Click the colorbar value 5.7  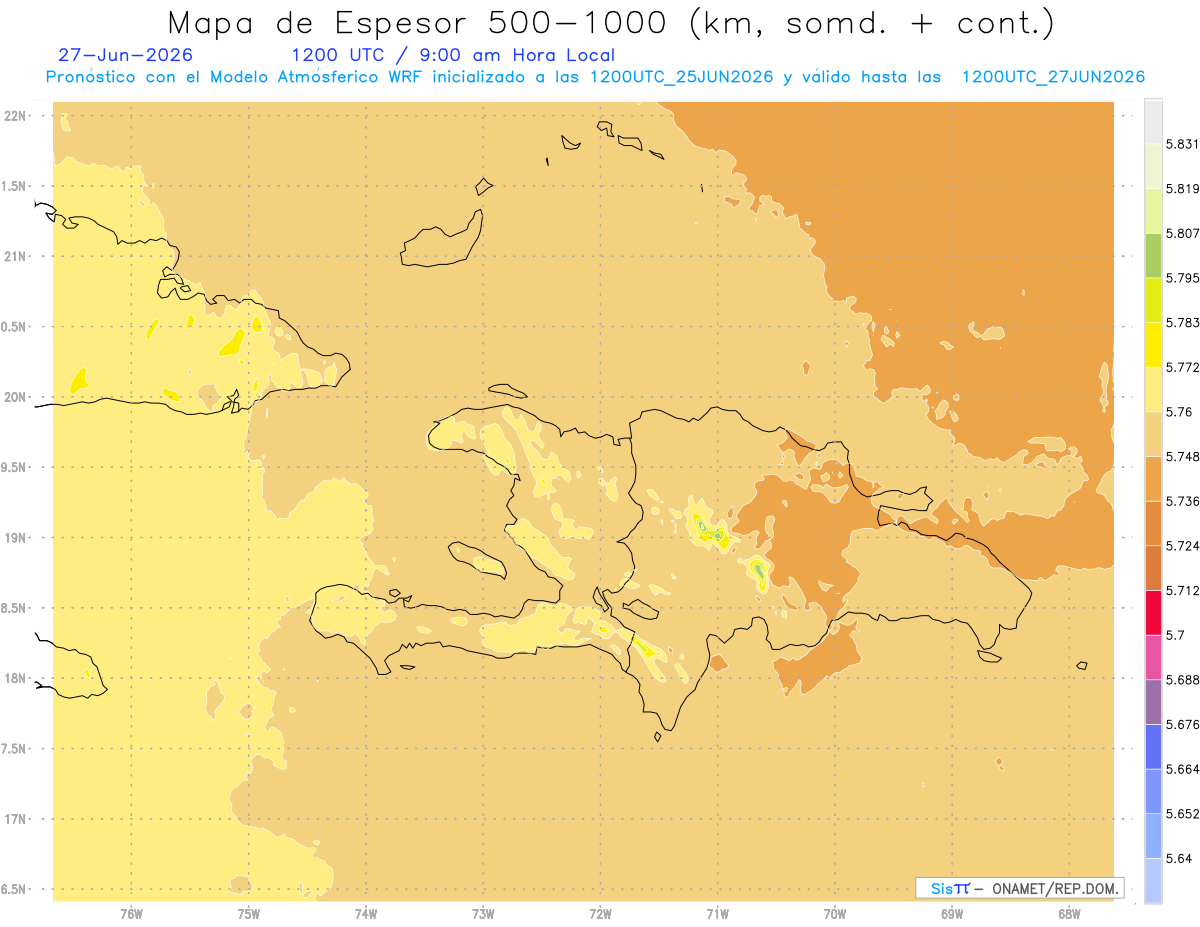[1175, 635]
